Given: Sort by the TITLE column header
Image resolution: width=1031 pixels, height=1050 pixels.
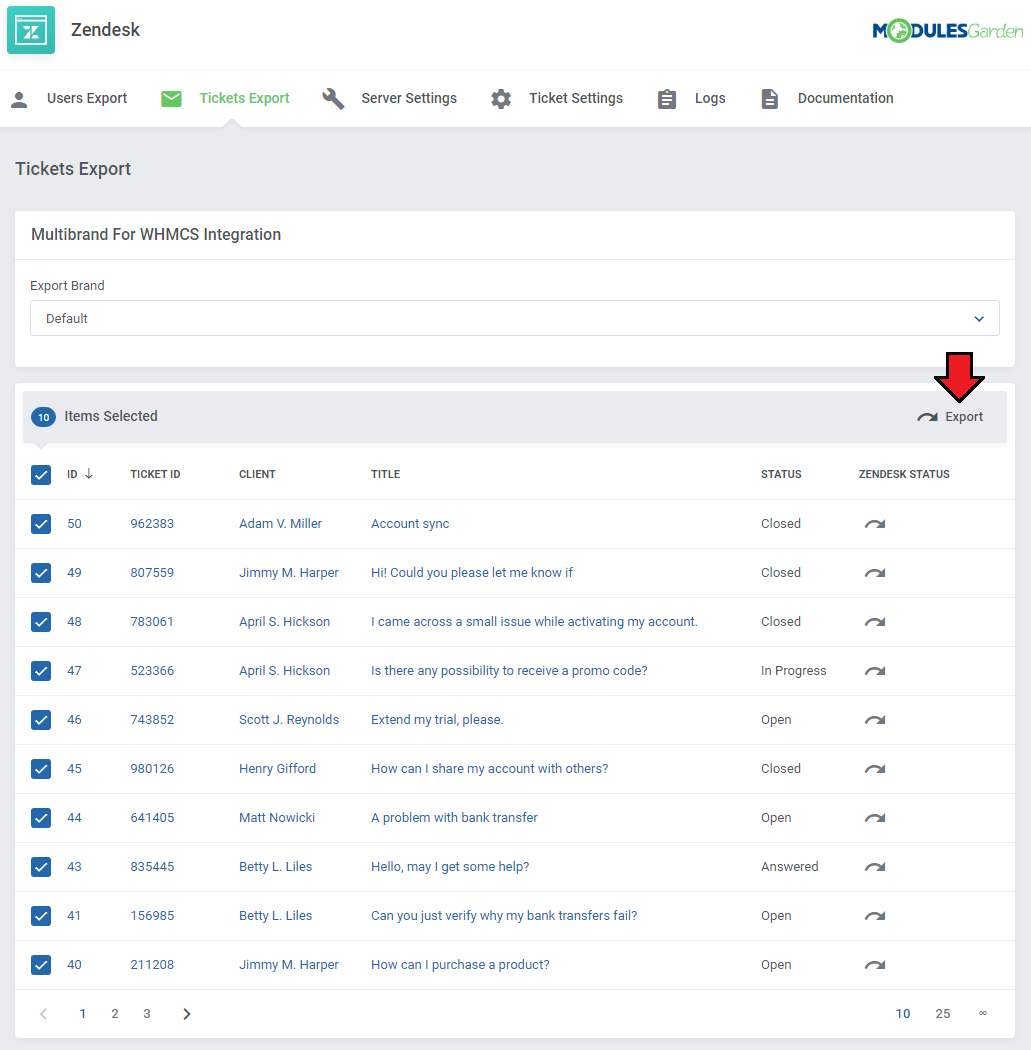Looking at the screenshot, I should (x=386, y=474).
